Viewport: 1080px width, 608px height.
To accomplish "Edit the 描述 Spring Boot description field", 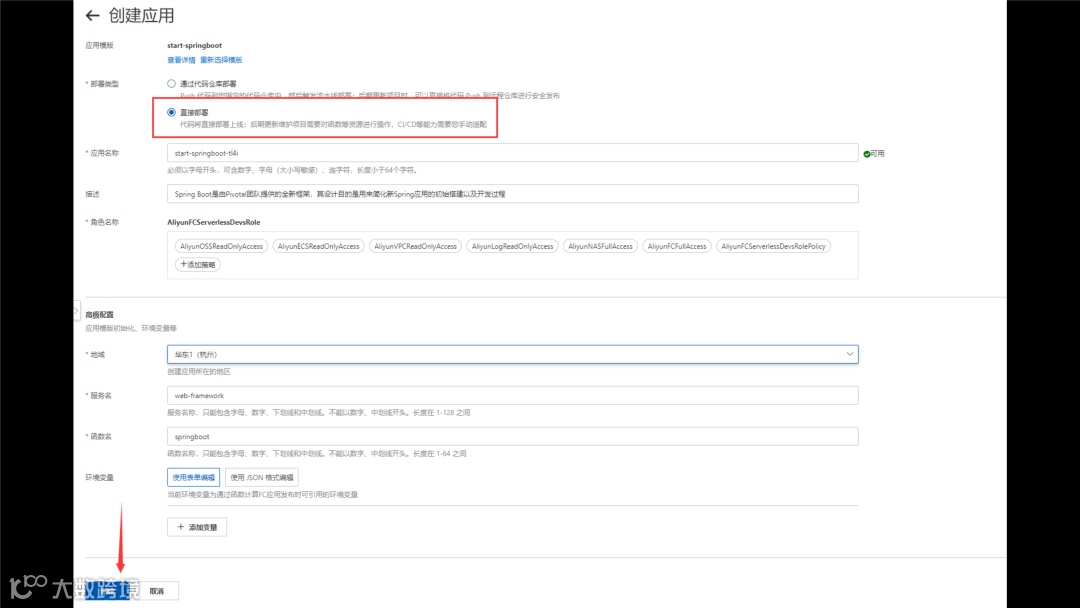I will (512, 193).
